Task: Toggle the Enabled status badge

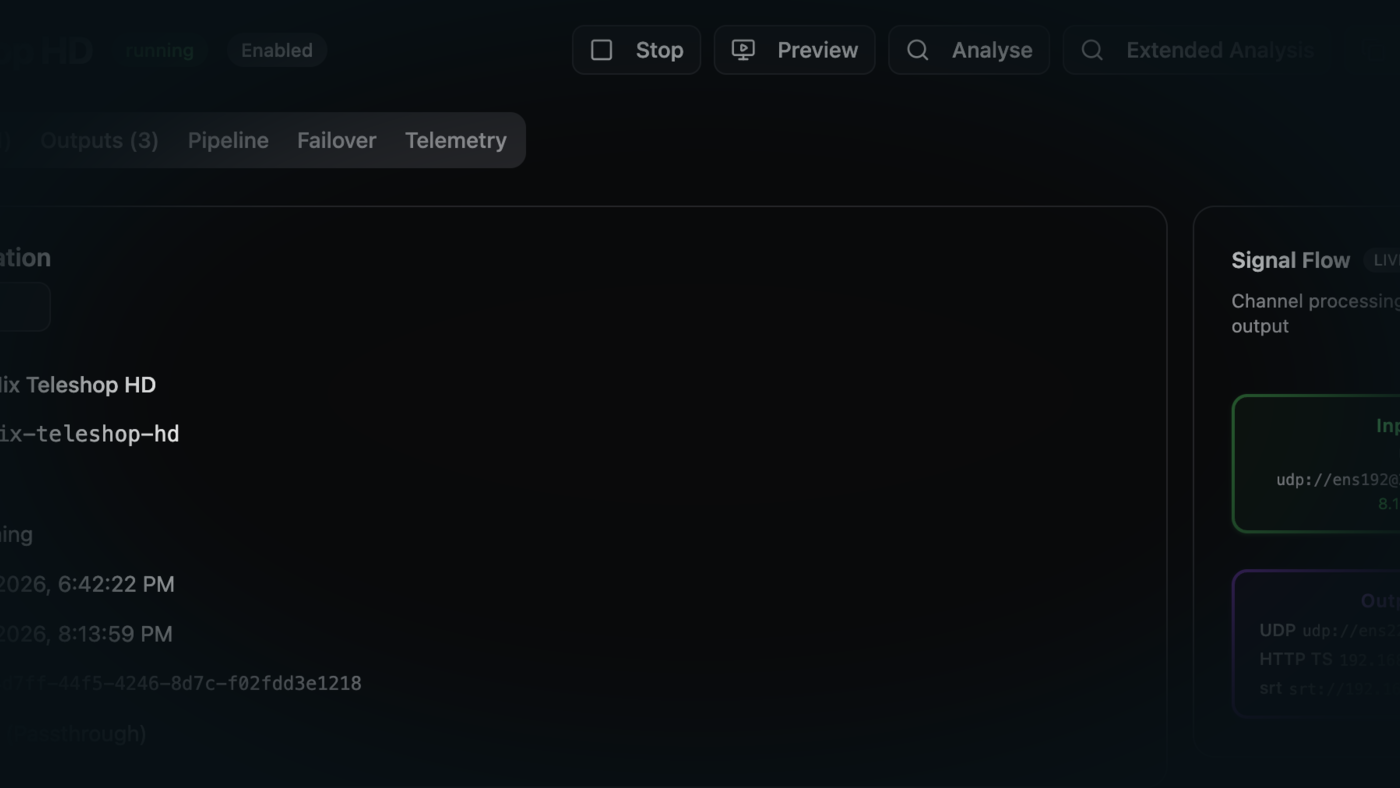Action: point(277,50)
